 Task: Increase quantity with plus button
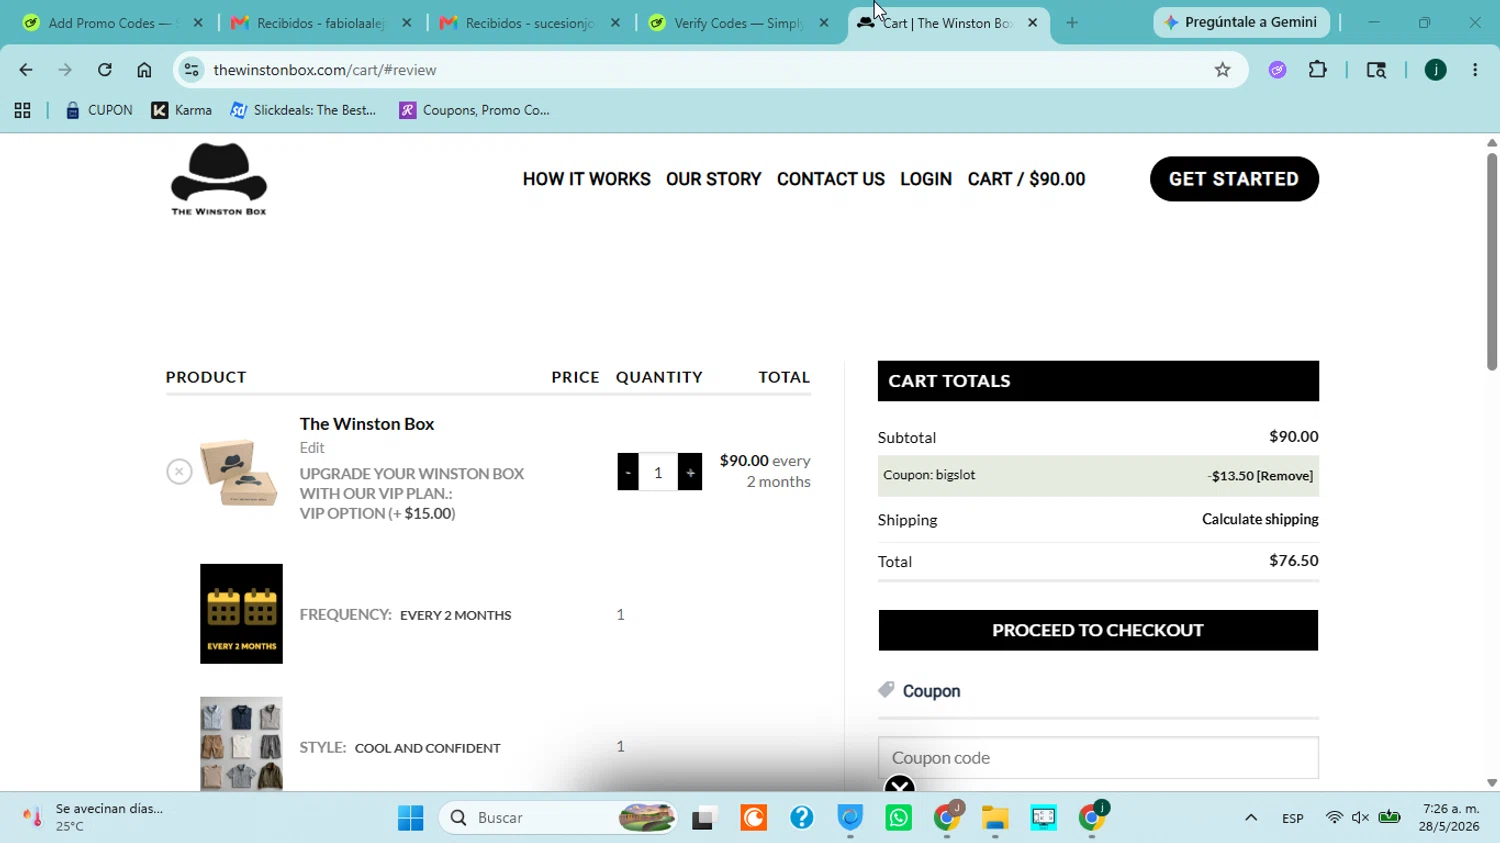690,472
